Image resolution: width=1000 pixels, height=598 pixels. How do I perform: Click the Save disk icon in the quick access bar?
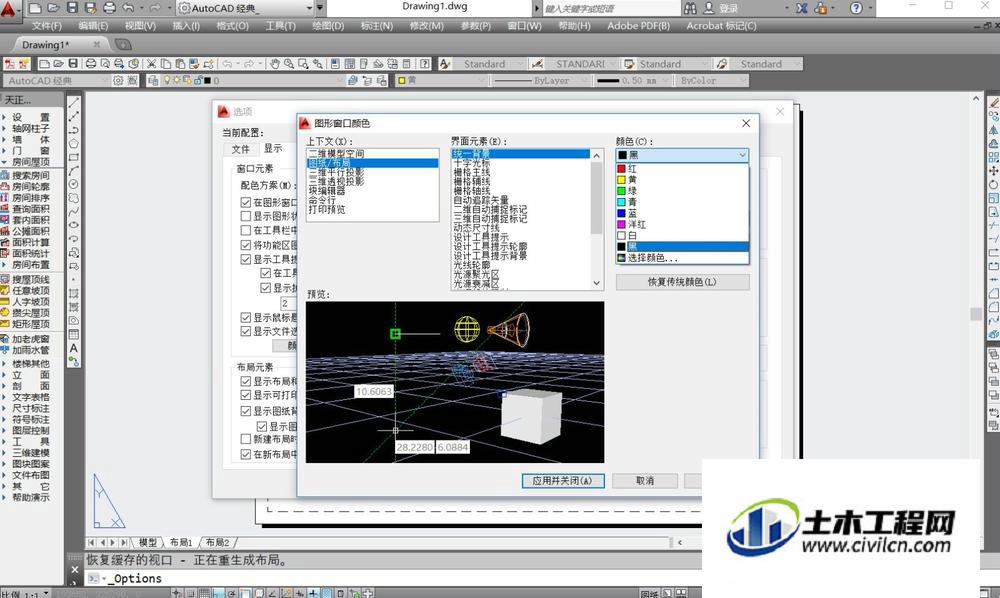pos(72,8)
